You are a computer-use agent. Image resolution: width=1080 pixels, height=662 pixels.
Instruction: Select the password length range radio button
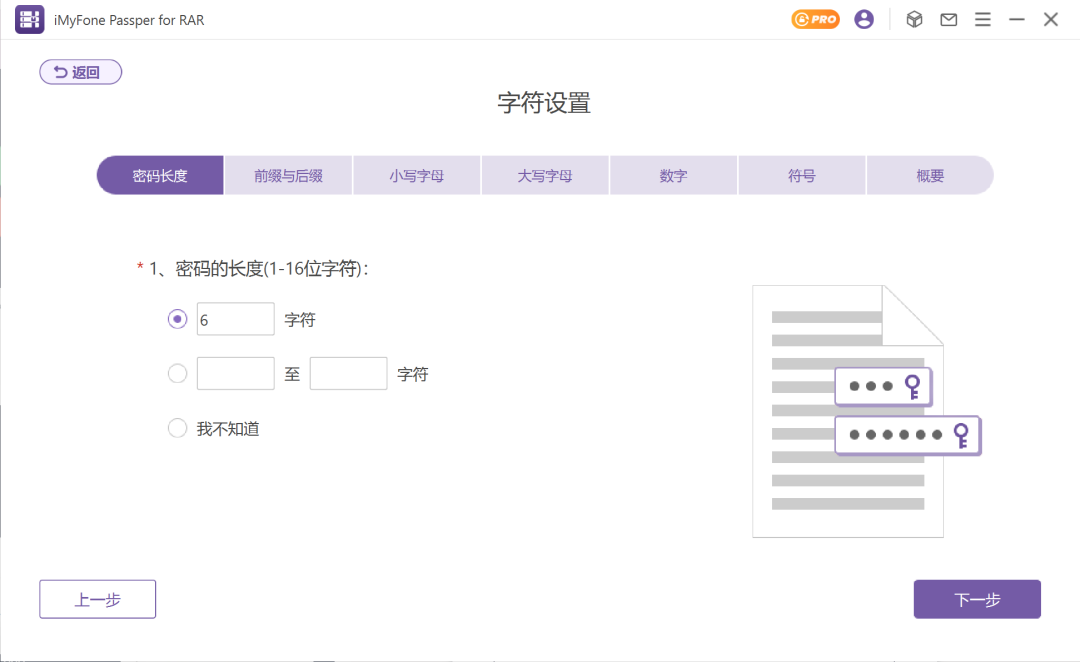(x=177, y=373)
